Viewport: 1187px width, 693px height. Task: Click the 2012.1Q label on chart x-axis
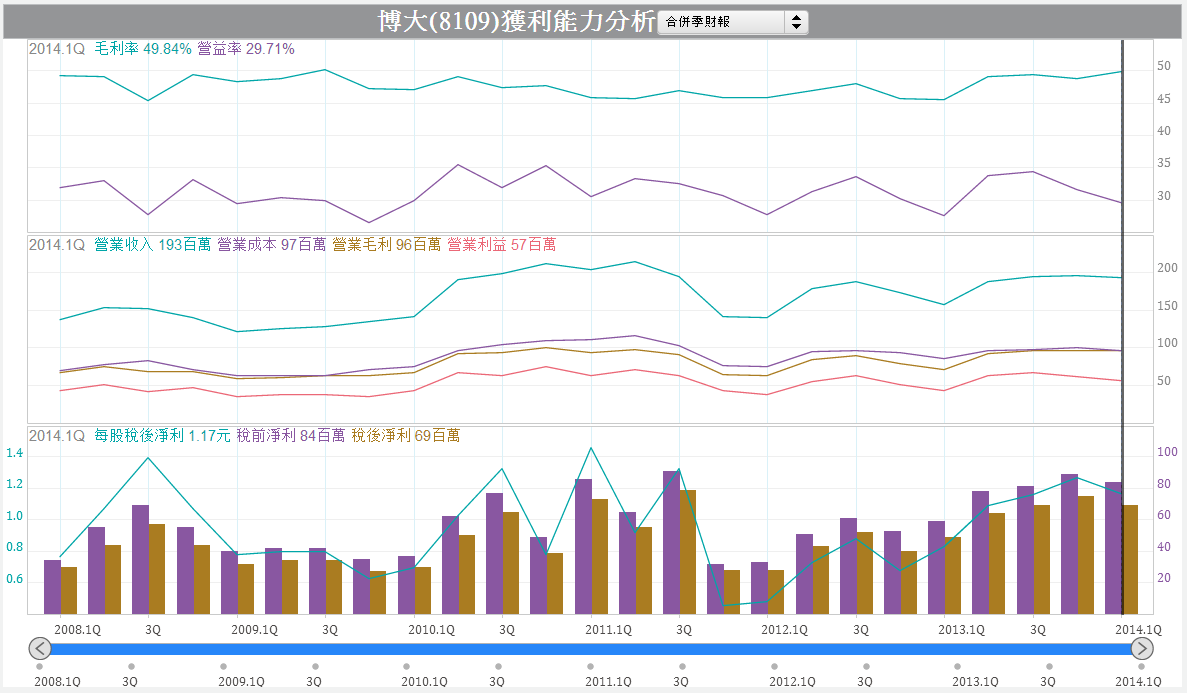(x=784, y=629)
